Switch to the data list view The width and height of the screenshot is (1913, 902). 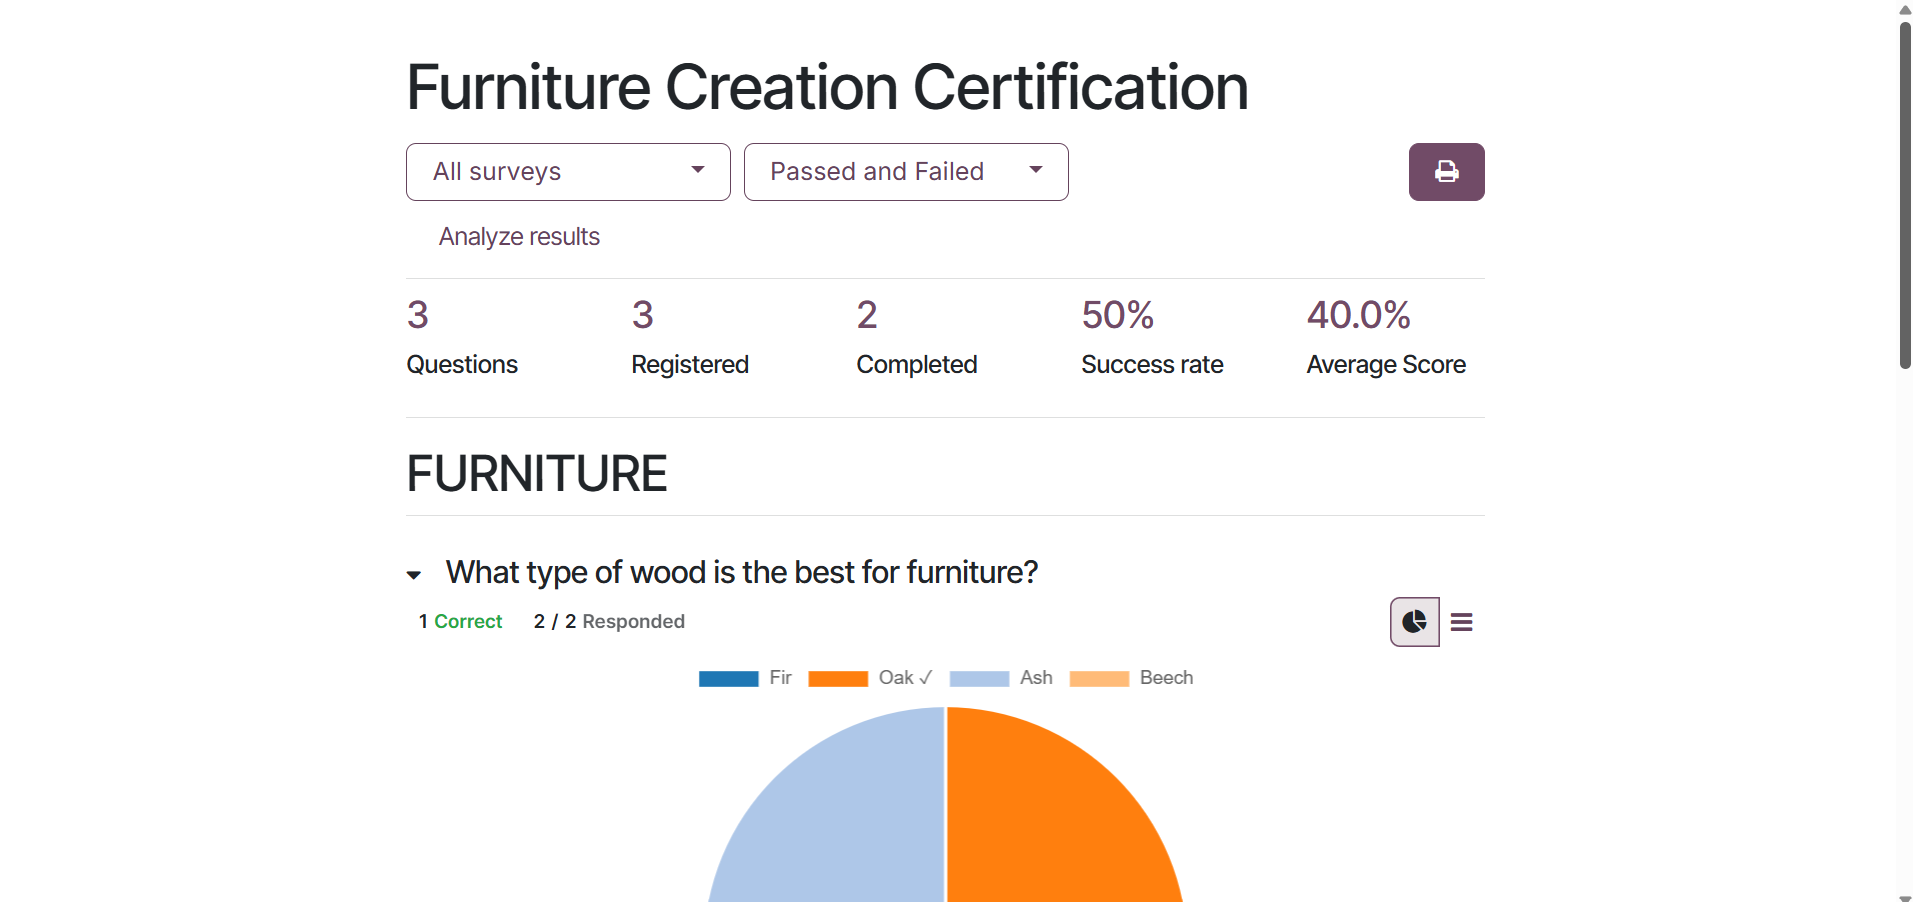1461,622
